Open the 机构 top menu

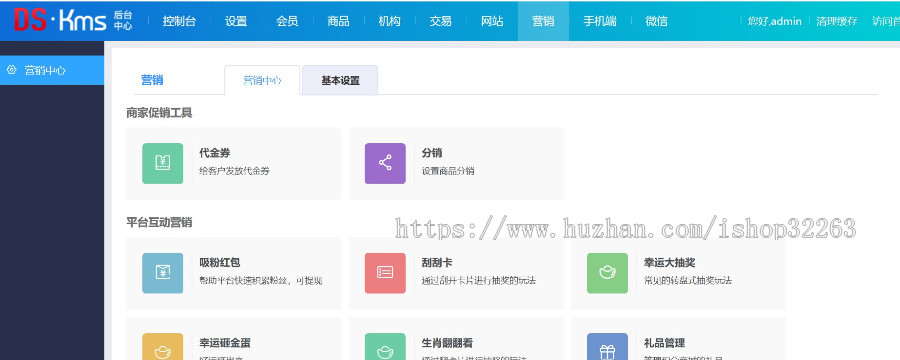[389, 21]
